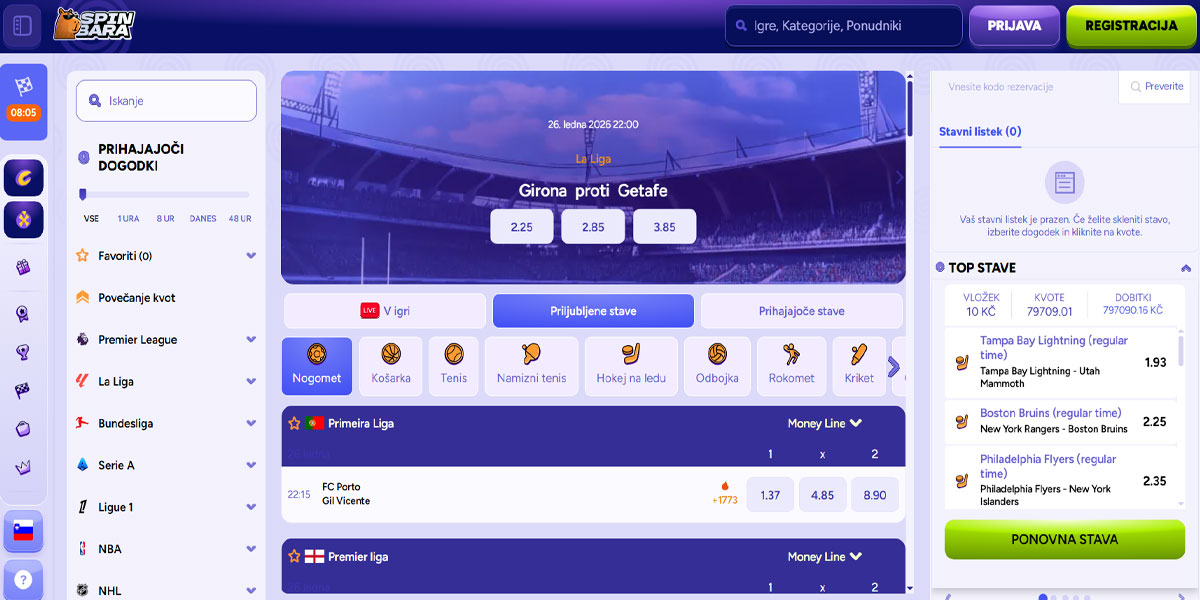Open the Slovenian flag language selector
Screen dimensions: 1200x600
(x=23, y=531)
